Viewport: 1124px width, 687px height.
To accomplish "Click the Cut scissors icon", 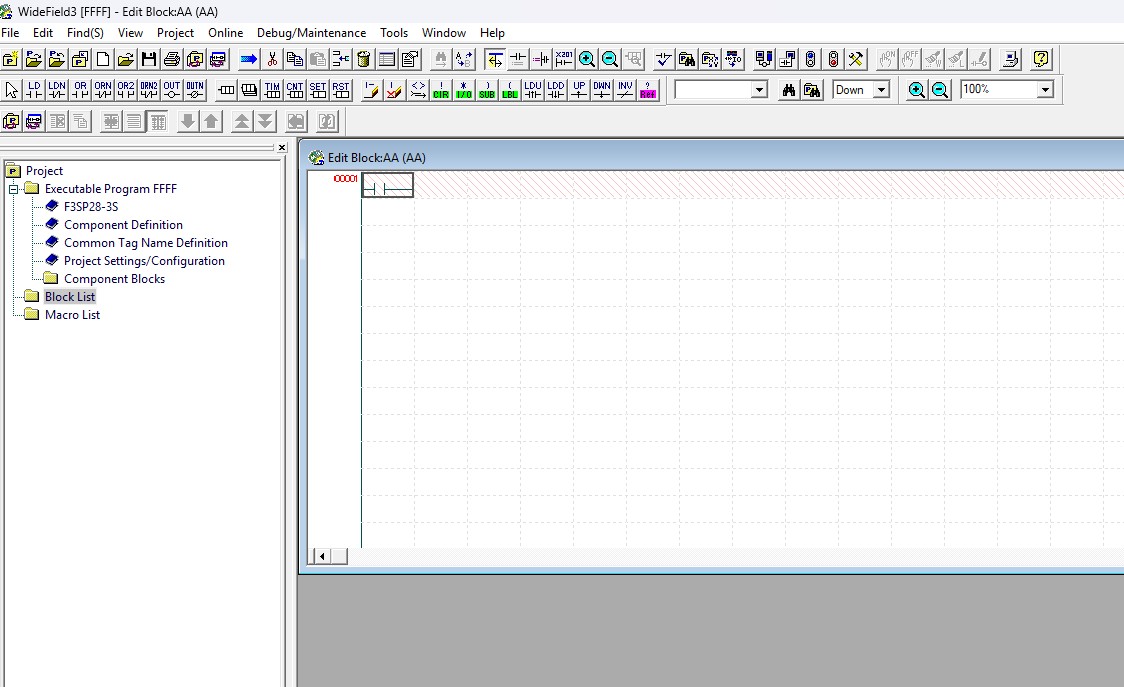I will click(x=272, y=59).
